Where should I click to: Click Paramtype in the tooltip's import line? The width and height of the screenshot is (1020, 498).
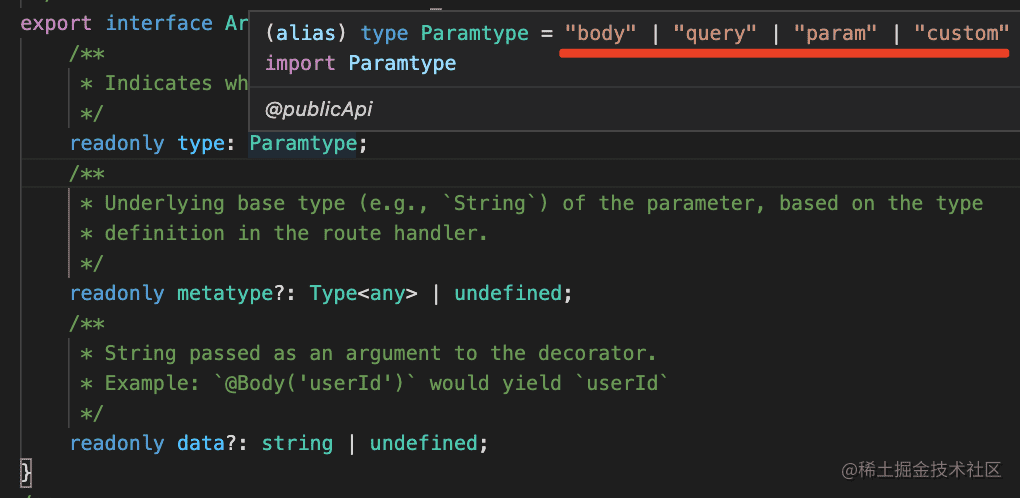[402, 63]
